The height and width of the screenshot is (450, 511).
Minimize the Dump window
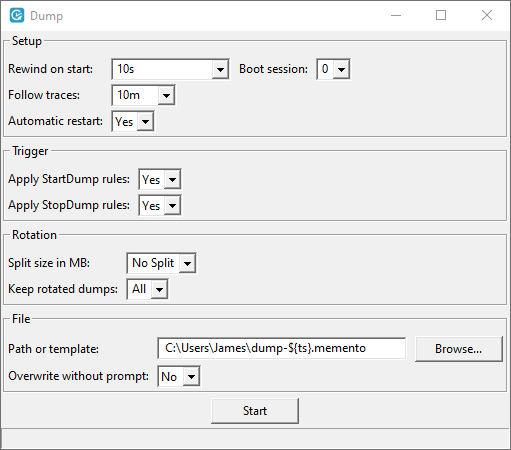click(x=396, y=15)
